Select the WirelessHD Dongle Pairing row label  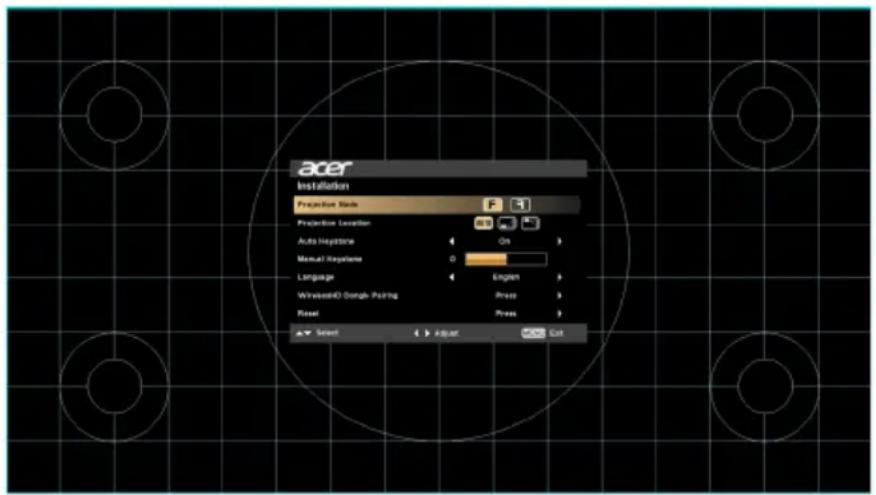tap(347, 296)
